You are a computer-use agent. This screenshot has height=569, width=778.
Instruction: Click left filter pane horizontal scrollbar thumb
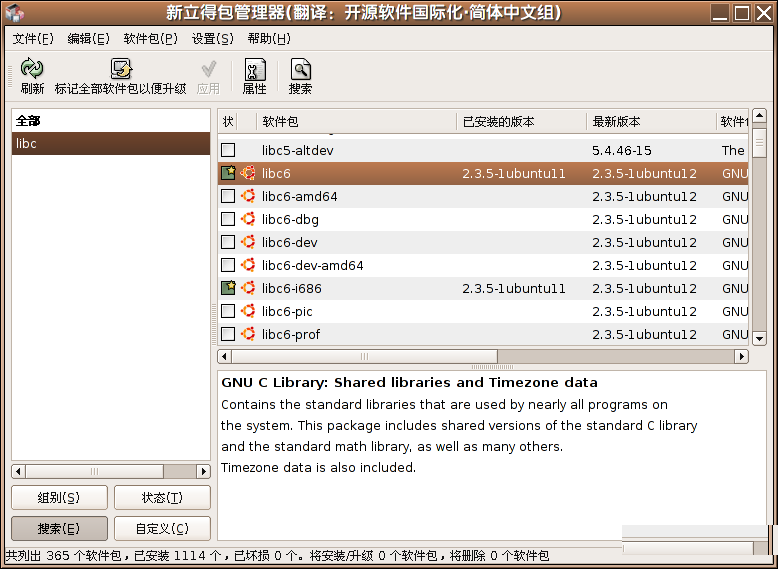click(x=94, y=471)
